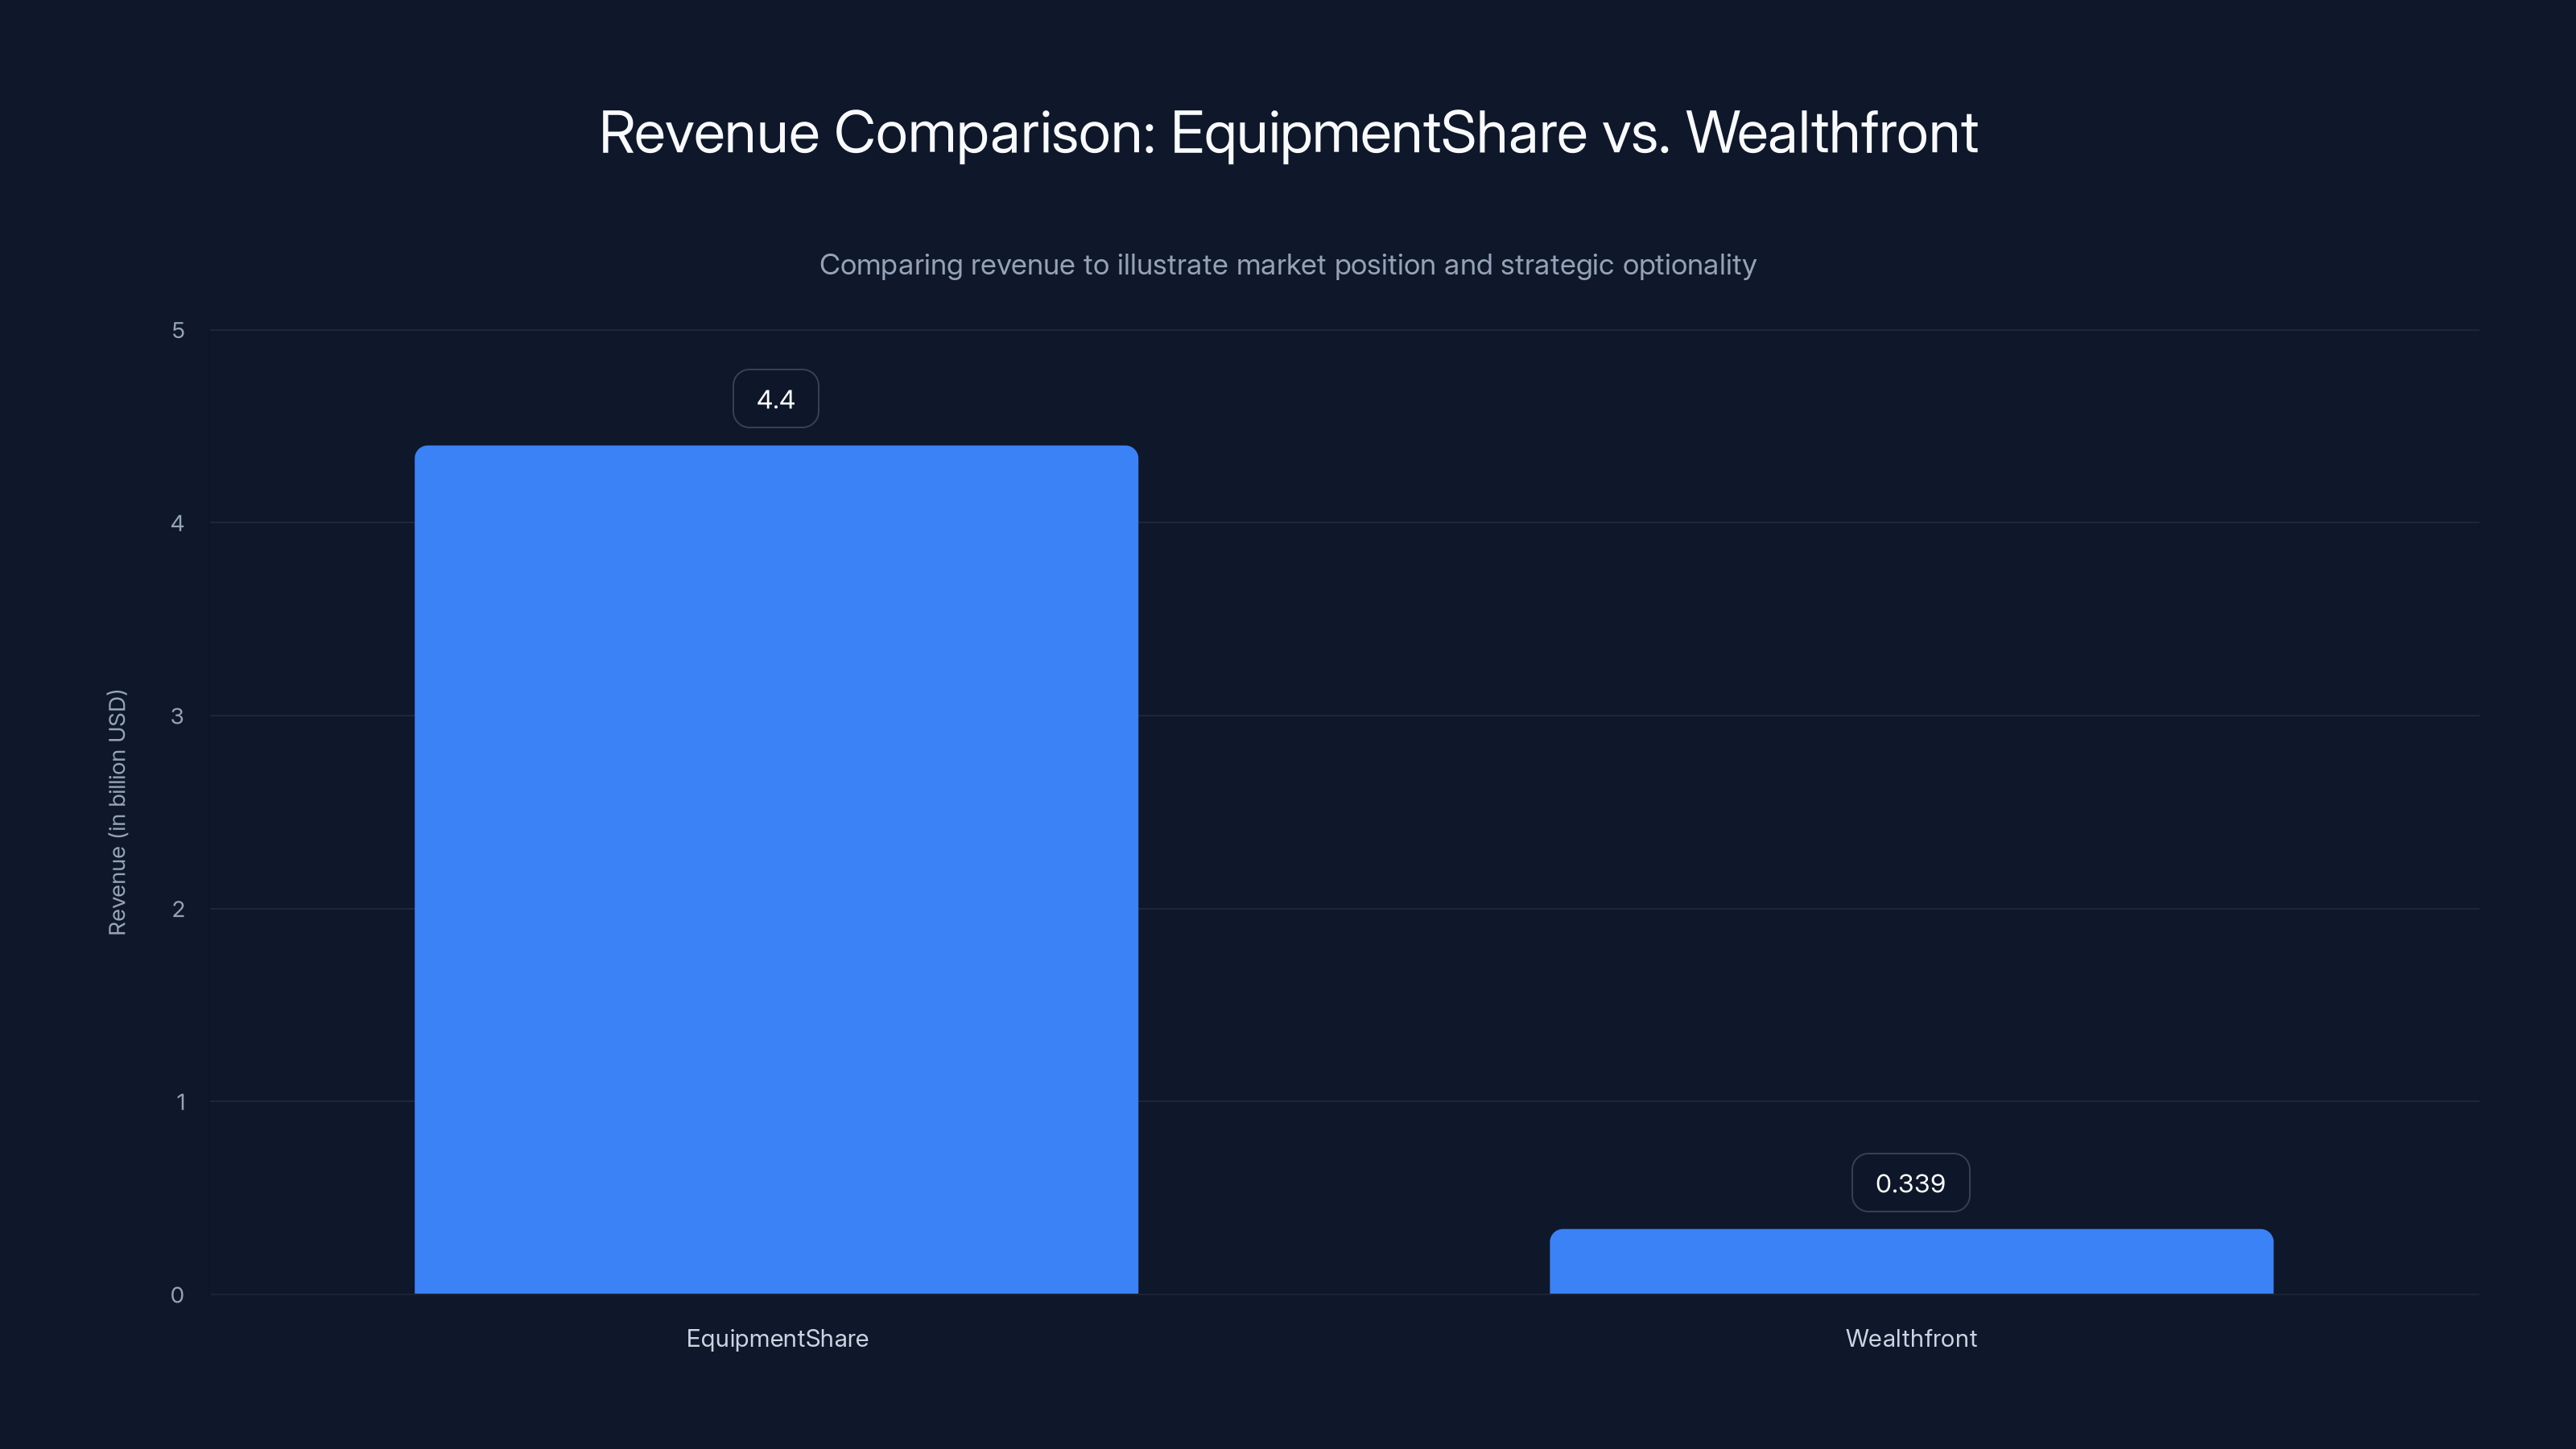Image resolution: width=2576 pixels, height=1449 pixels.
Task: Click the 0 tick mark on the y-axis
Action: click(178, 1295)
